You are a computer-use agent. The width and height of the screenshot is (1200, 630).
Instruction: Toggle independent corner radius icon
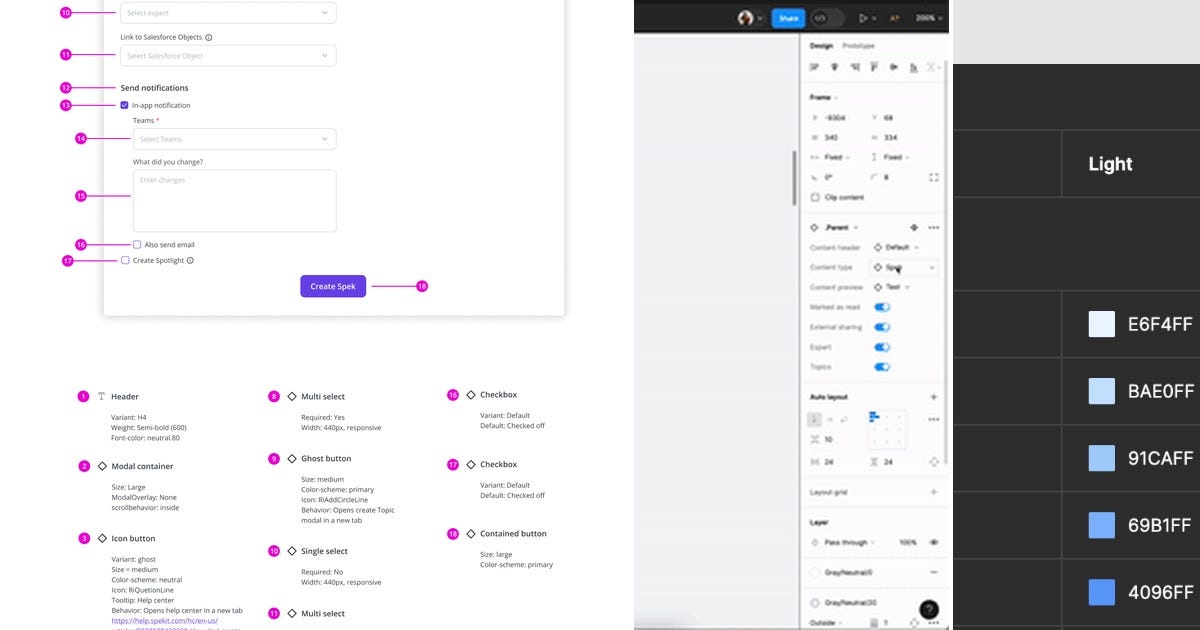click(935, 177)
